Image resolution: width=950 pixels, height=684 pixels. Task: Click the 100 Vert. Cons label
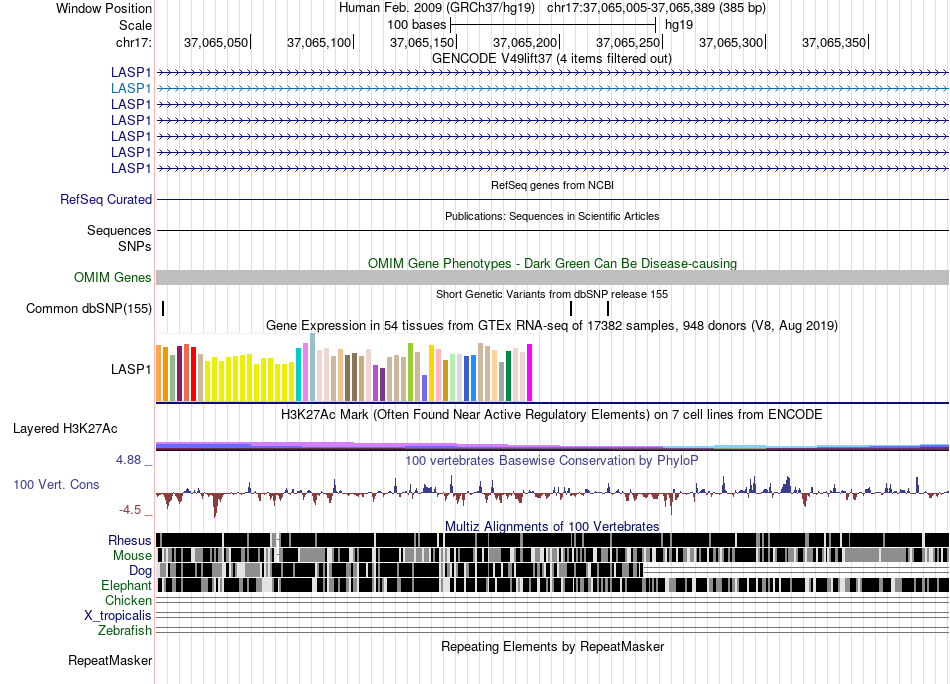pos(56,485)
